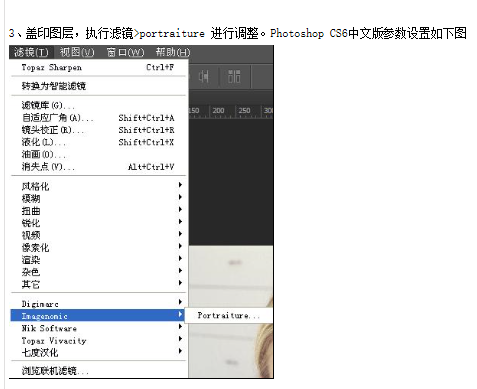Click the horizontal ruler at 250
This screenshot has height=389, width=477.
click(x=244, y=111)
